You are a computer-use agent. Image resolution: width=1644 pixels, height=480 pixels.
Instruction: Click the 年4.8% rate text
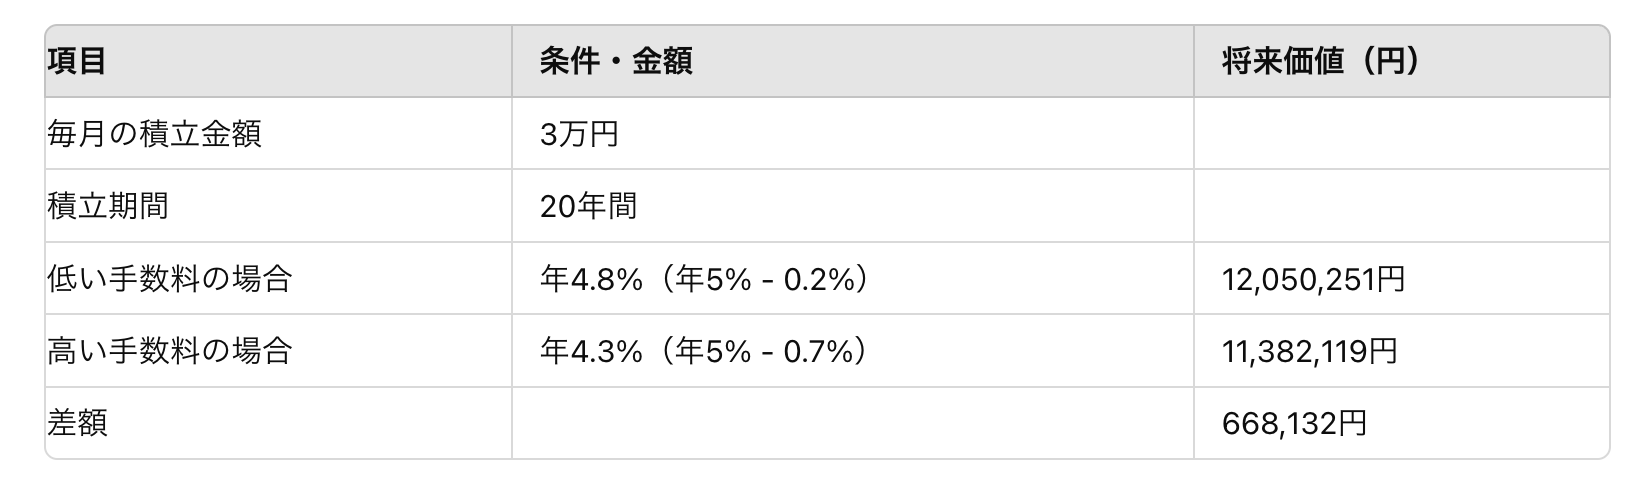coord(590,278)
